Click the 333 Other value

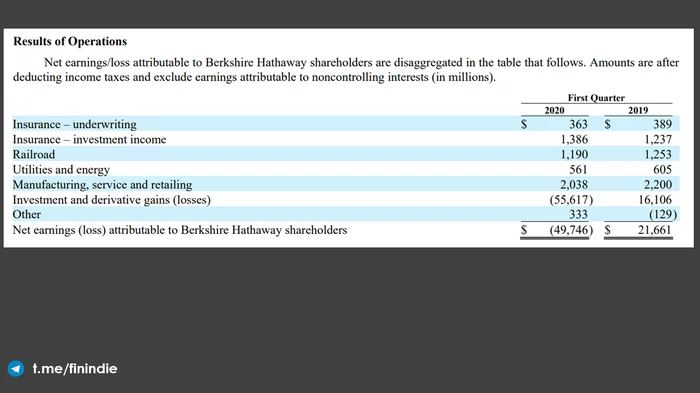[x=578, y=214]
